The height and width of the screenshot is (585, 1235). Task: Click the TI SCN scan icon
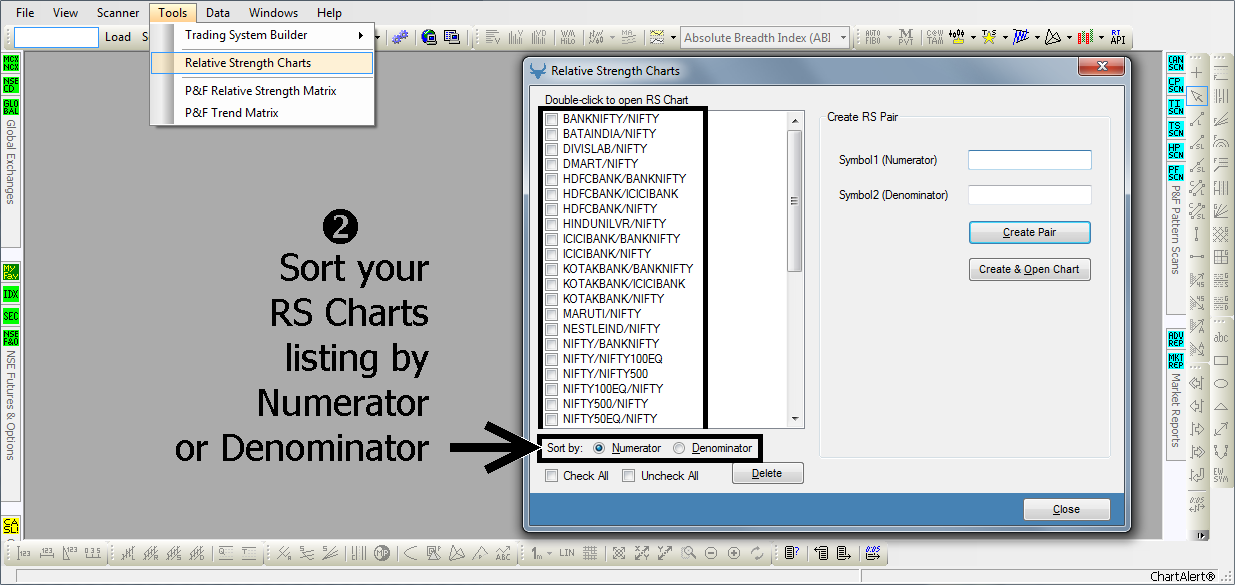click(x=1176, y=106)
